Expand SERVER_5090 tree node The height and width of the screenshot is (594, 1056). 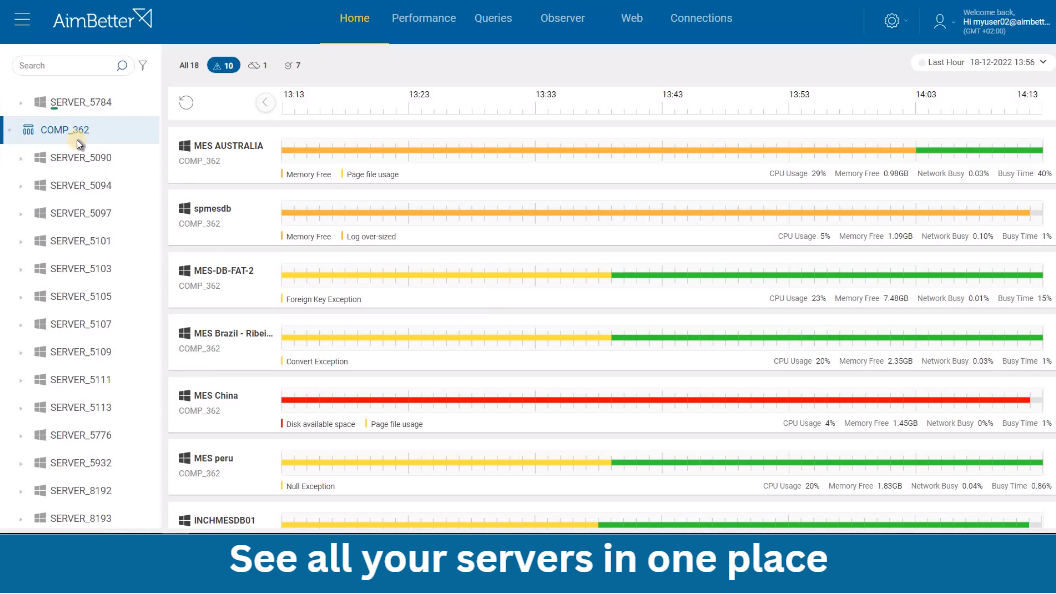[21, 158]
